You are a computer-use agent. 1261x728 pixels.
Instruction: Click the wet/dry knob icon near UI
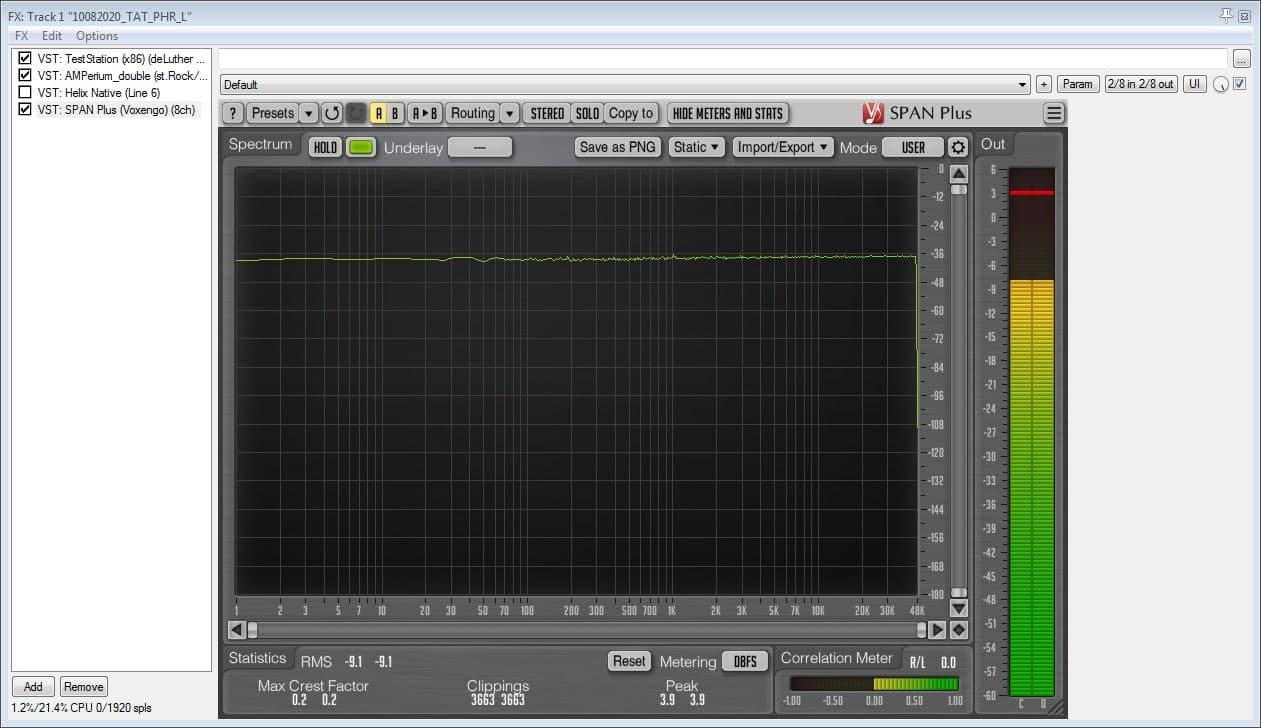coord(1221,85)
